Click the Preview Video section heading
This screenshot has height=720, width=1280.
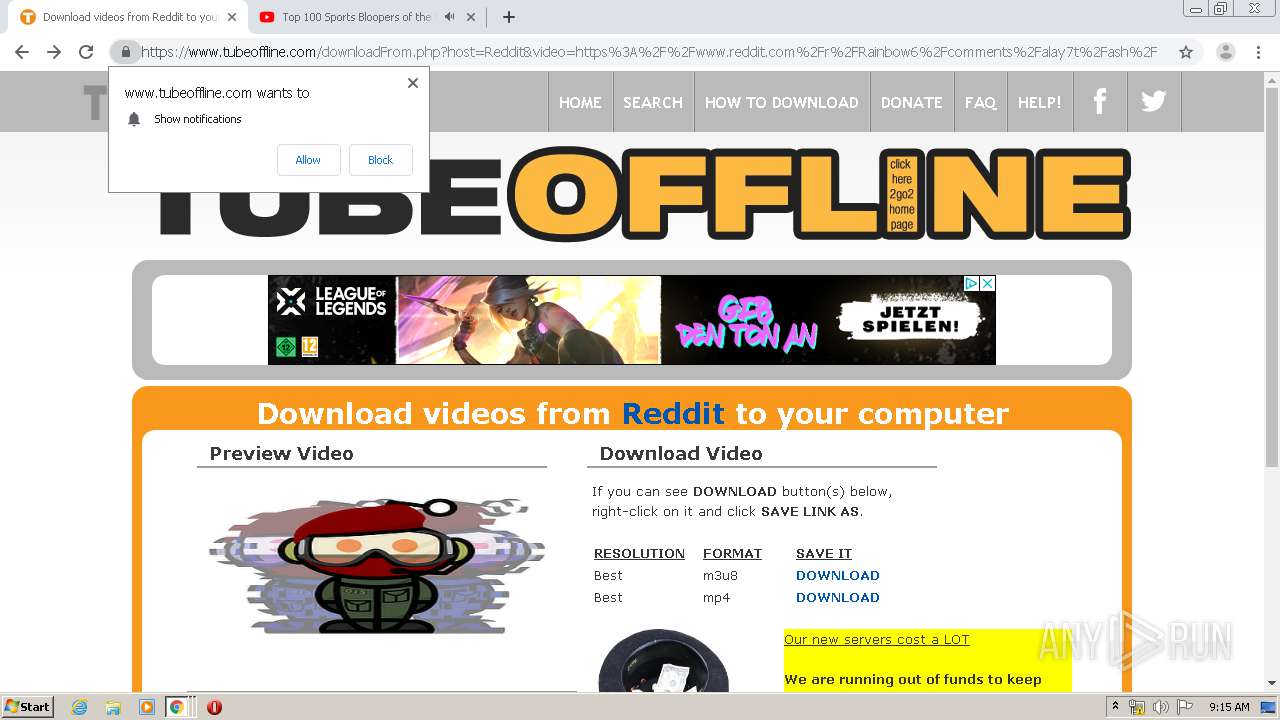click(x=281, y=454)
